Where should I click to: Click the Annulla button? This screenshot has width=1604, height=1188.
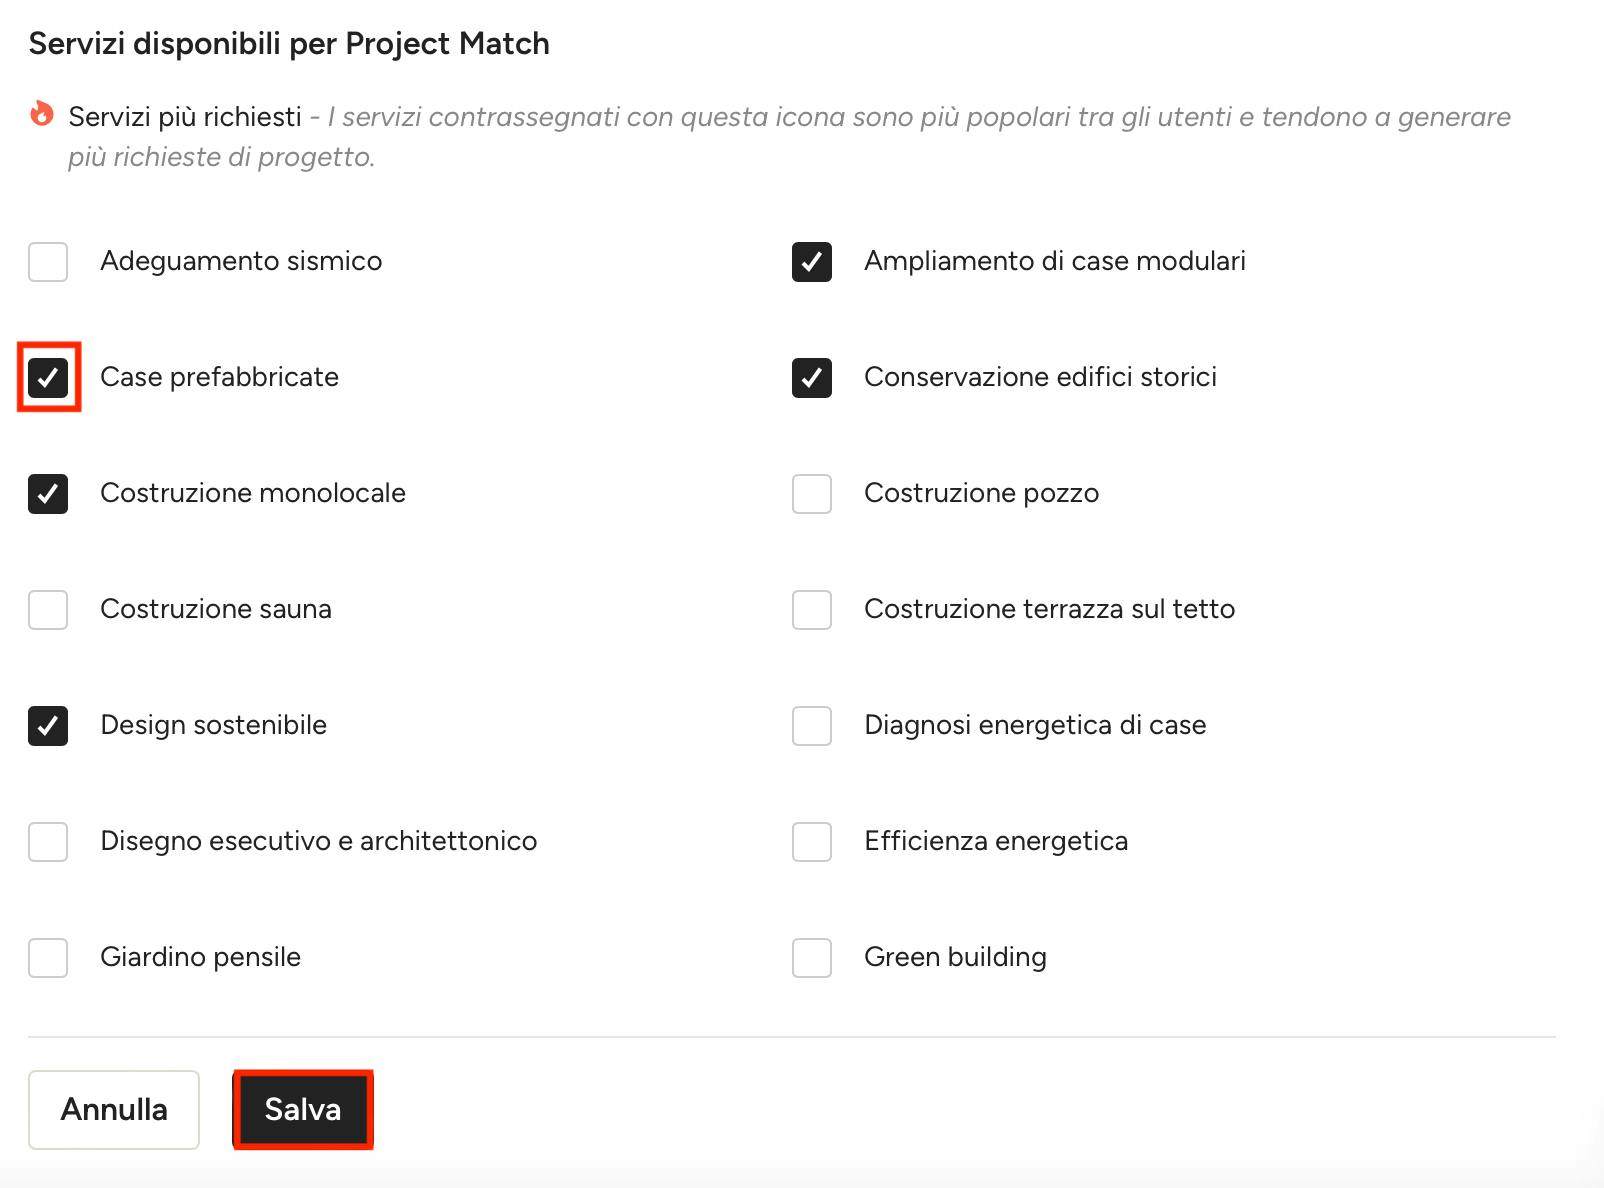(x=114, y=1110)
